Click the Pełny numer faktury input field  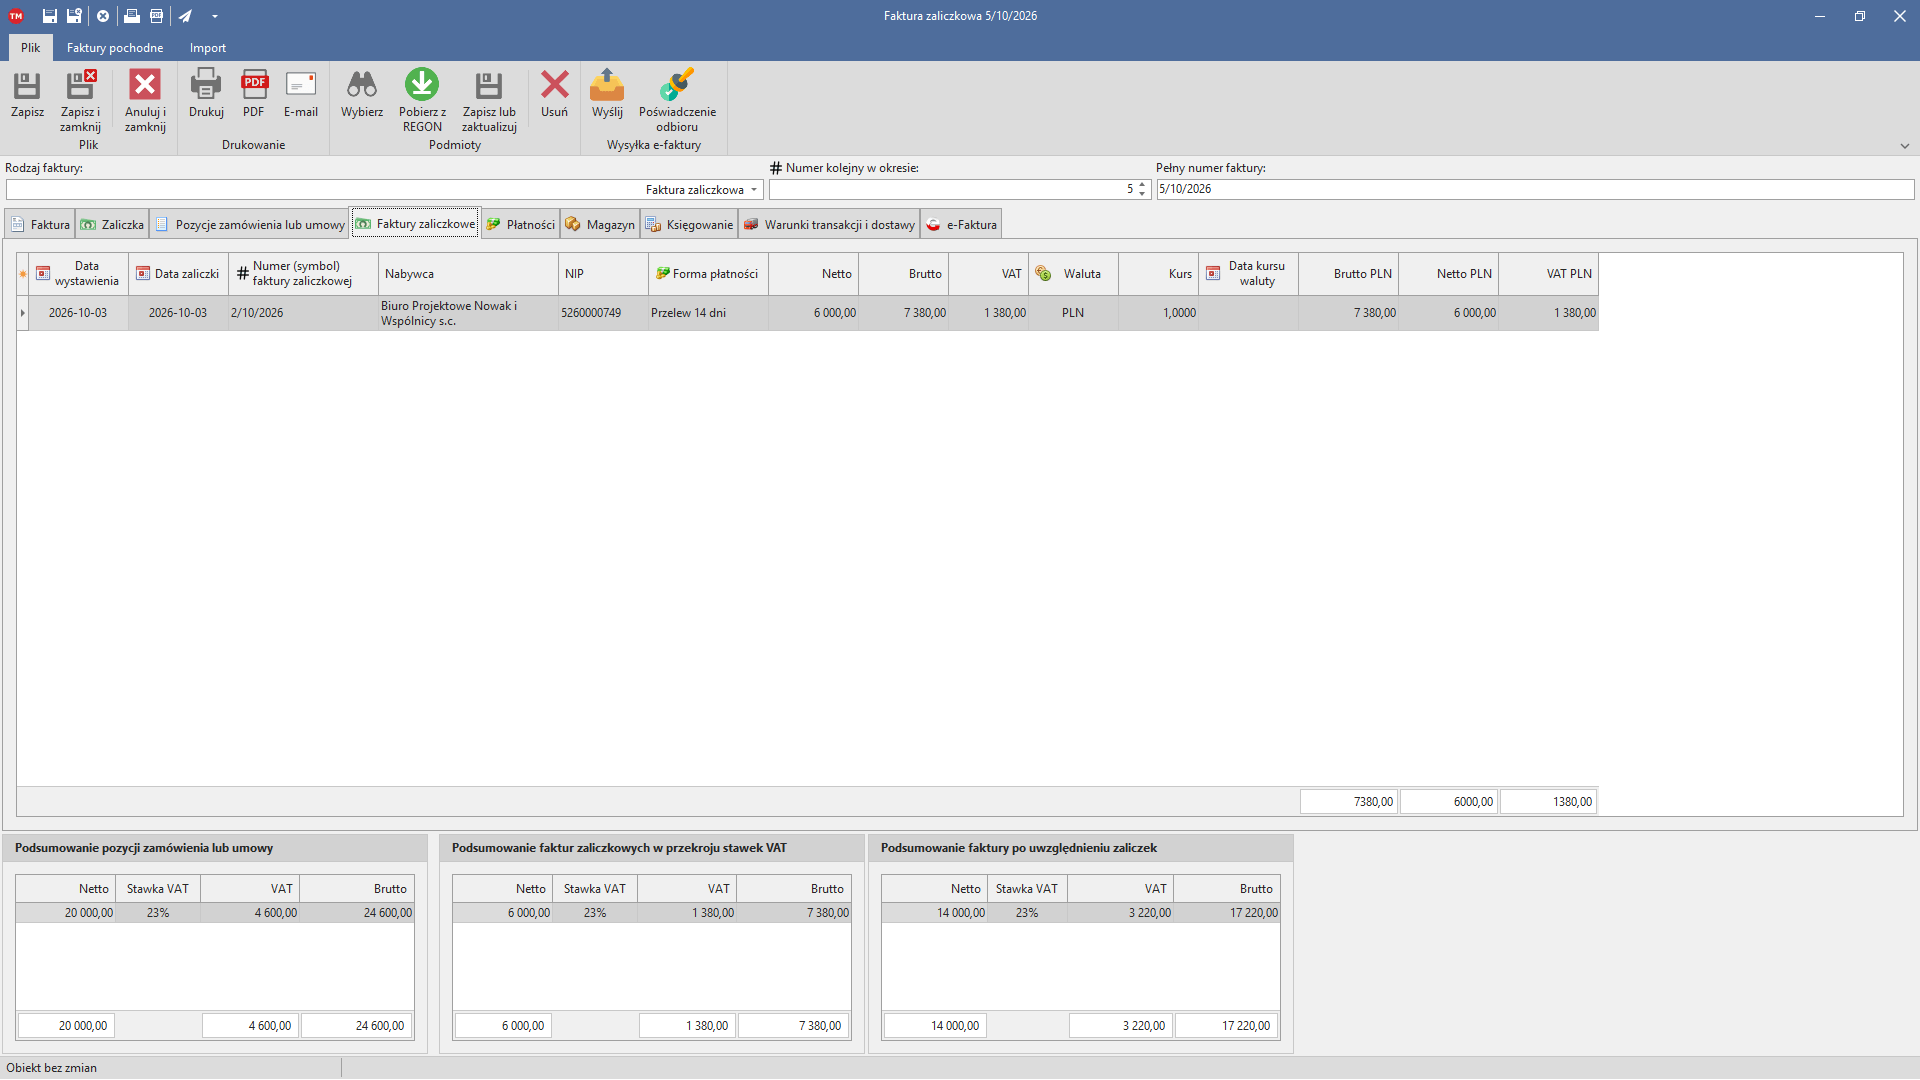[x=1535, y=189]
